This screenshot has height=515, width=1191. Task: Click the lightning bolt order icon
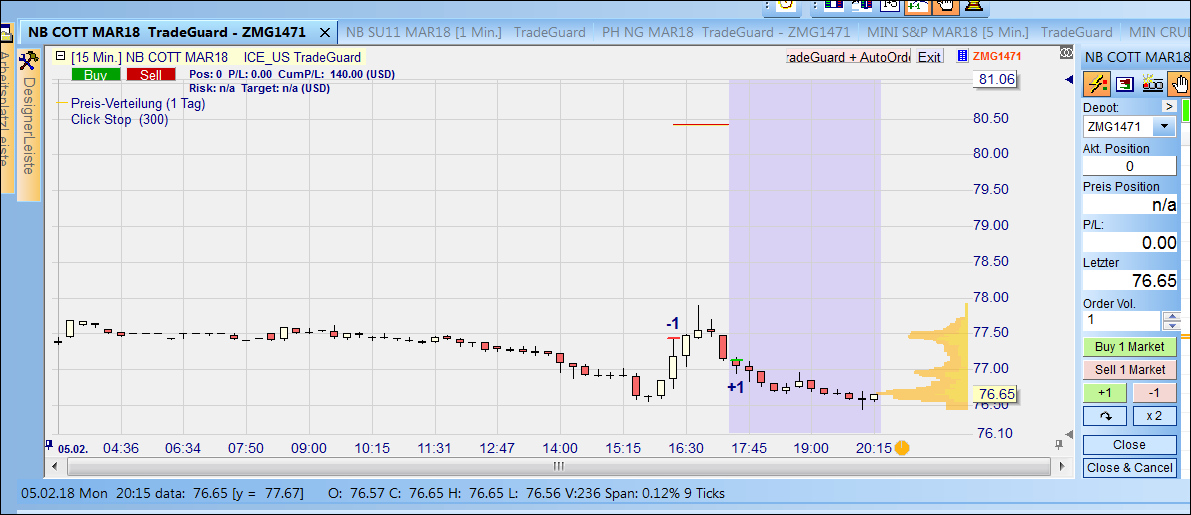(x=1097, y=83)
